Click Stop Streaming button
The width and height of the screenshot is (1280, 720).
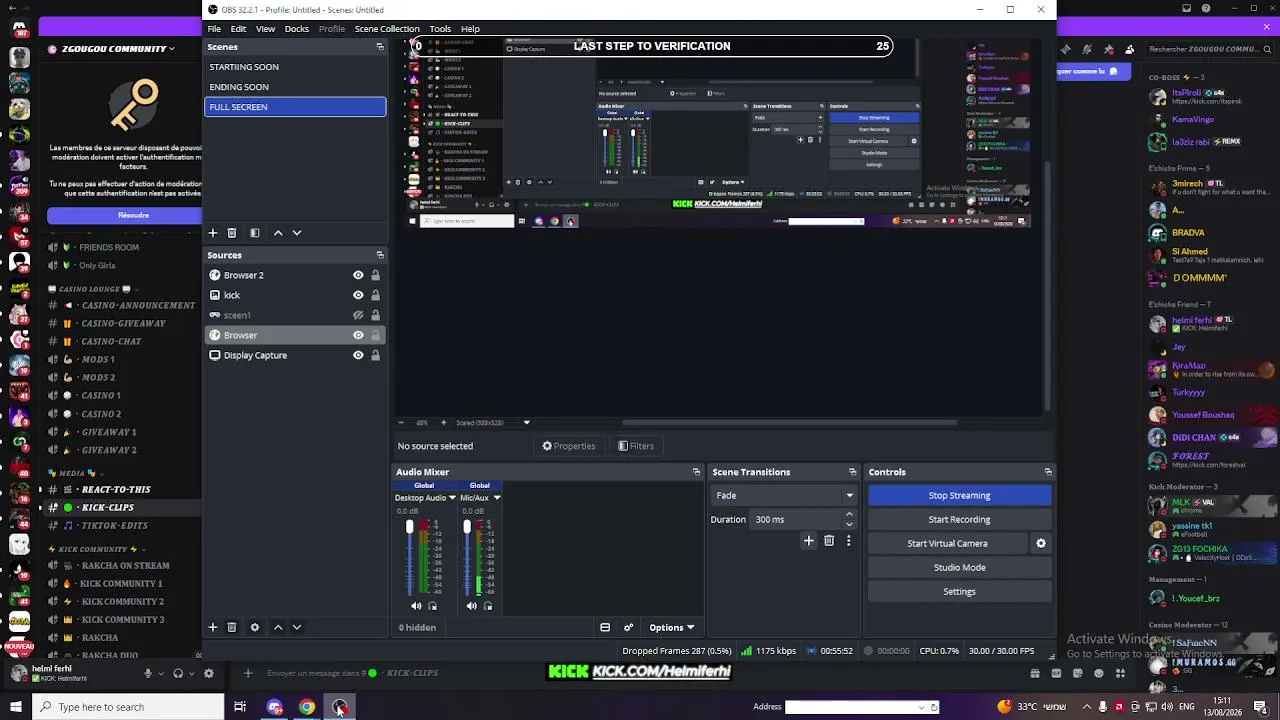coord(960,495)
